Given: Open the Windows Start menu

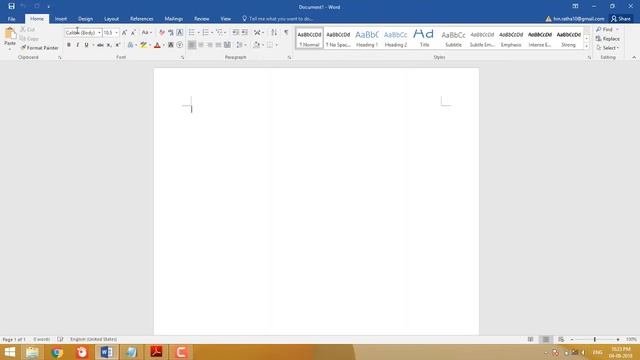Looking at the screenshot, I should pos(10,352).
